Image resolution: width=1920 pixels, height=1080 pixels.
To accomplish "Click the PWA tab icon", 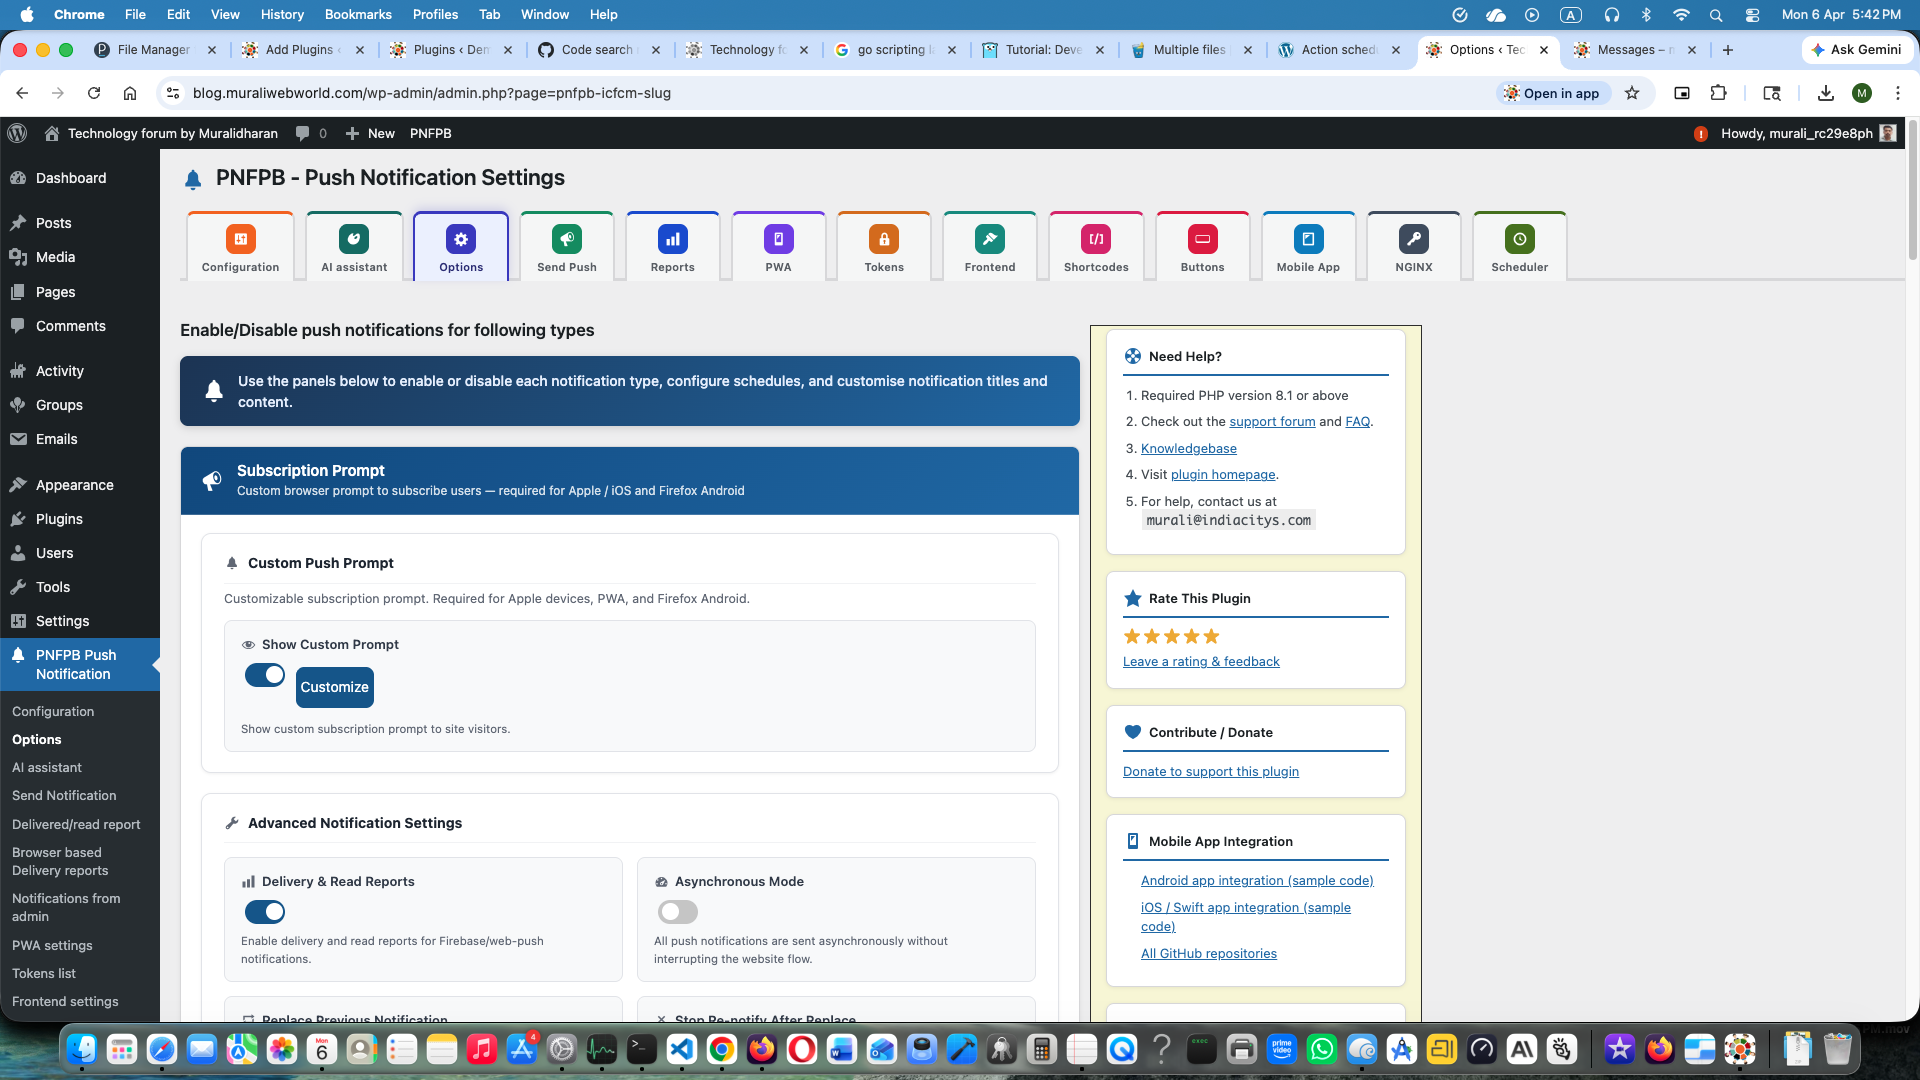I will pyautogui.click(x=778, y=239).
